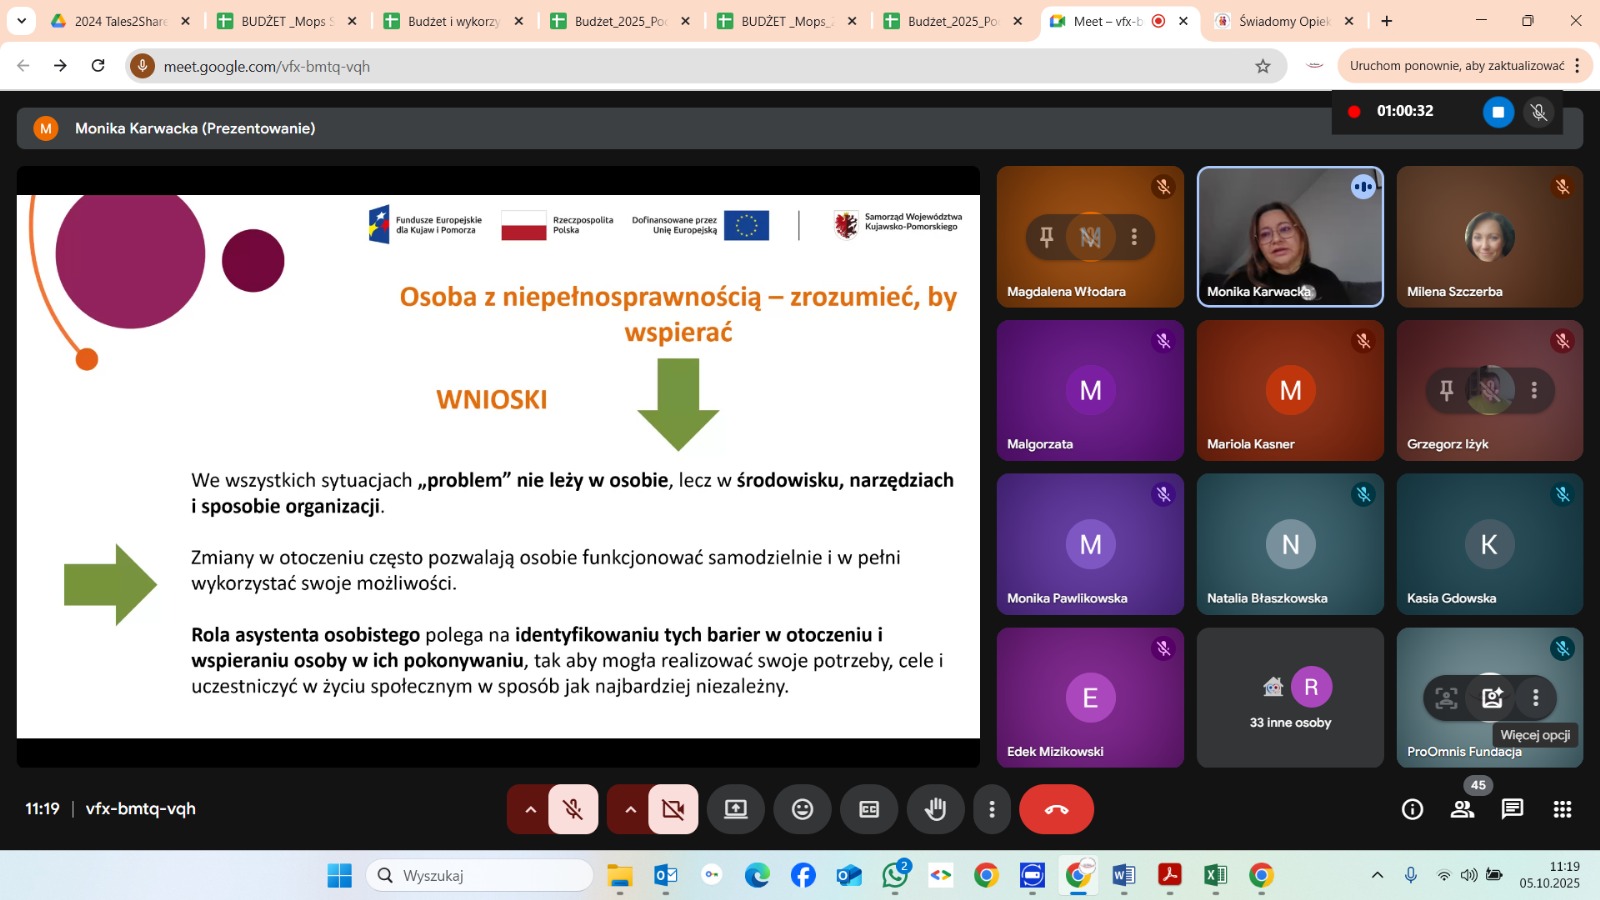The height and width of the screenshot is (900, 1600).
Task: Open meeting details info icon
Action: click(x=1412, y=809)
